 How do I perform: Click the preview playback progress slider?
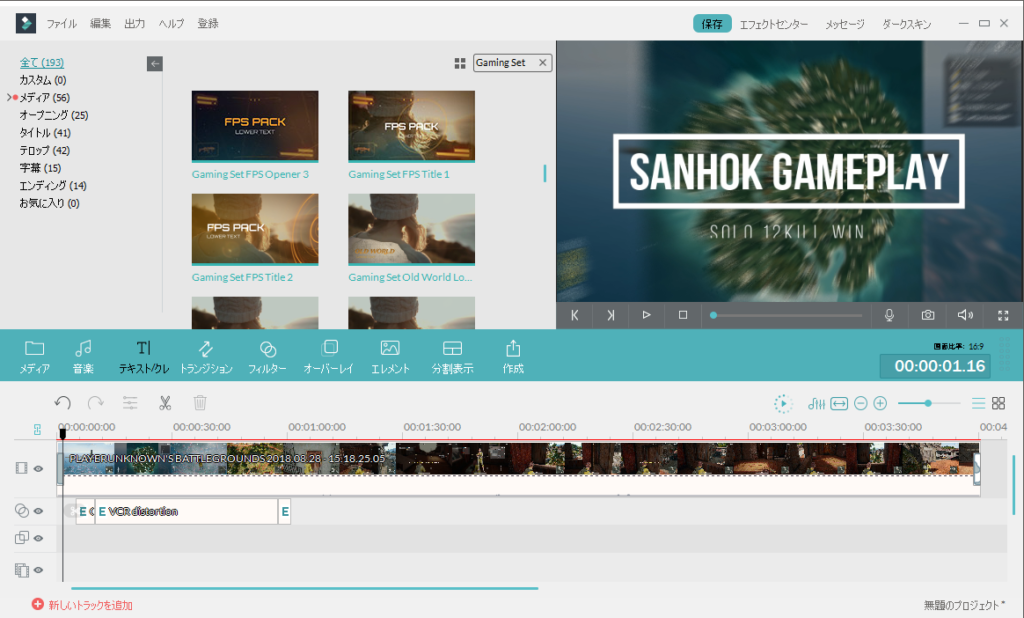click(x=786, y=315)
